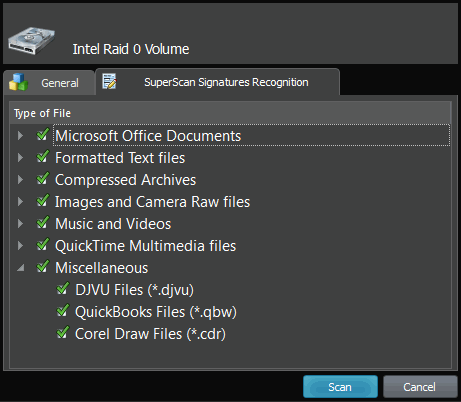Image resolution: width=461 pixels, height=402 pixels.
Task: Toggle Images and Camera Raw files checkmark
Action: 43,201
